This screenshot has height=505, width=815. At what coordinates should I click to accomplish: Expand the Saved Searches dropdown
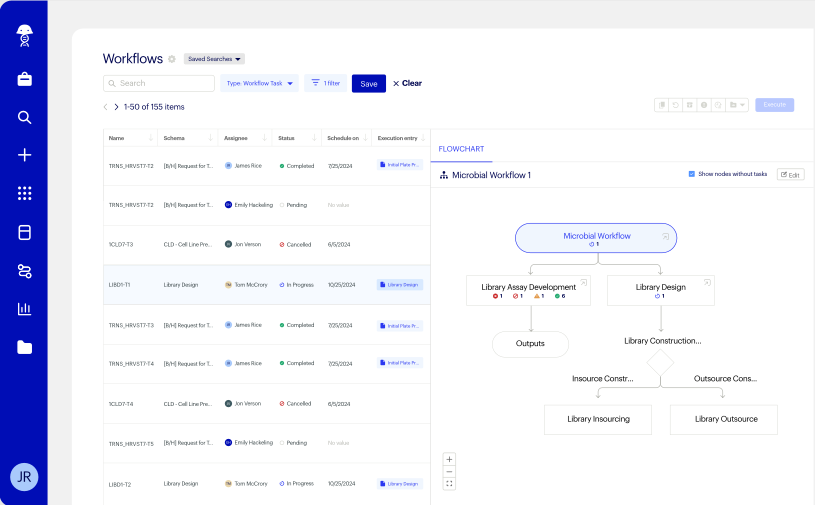coord(214,59)
